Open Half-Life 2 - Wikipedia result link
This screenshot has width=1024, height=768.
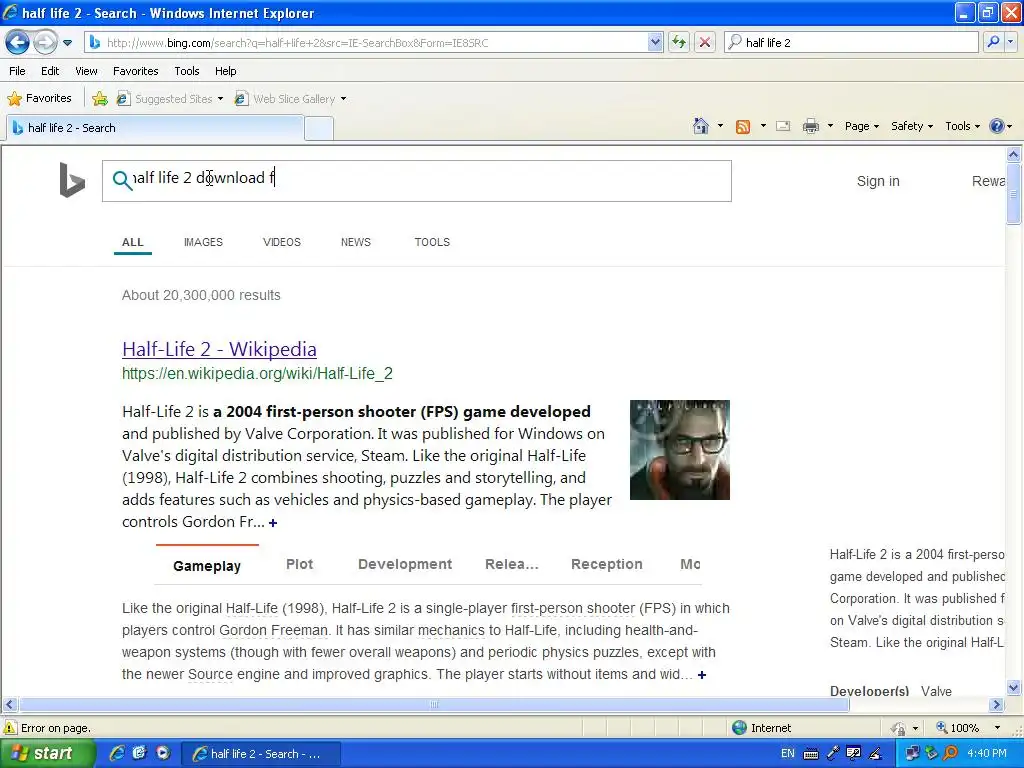(x=219, y=349)
